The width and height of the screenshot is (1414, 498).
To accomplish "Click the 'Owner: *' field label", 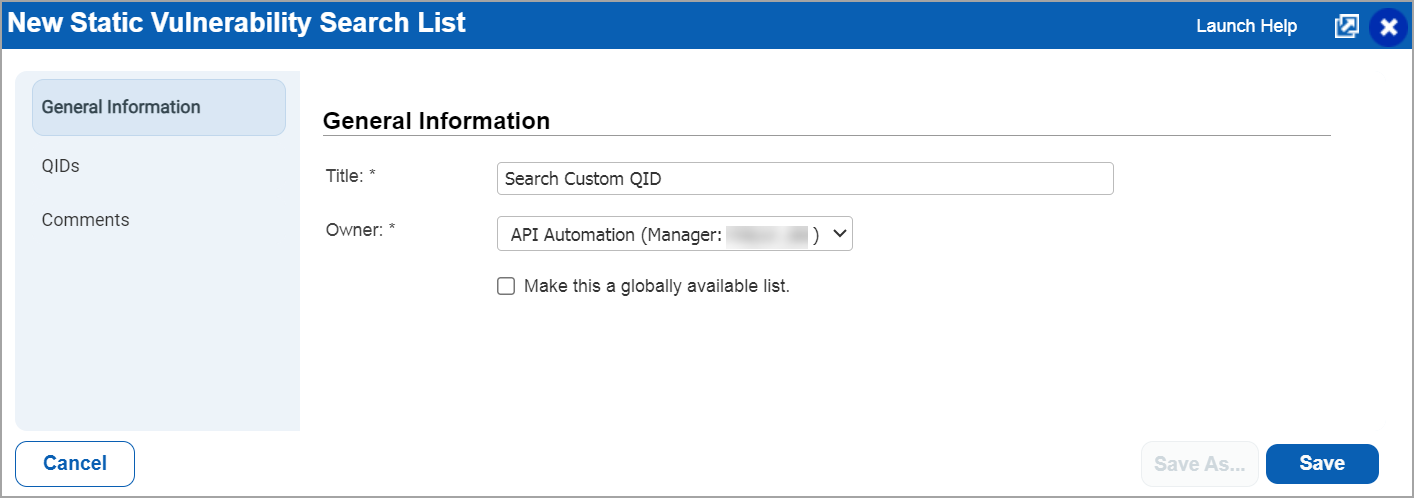I will point(360,229).
